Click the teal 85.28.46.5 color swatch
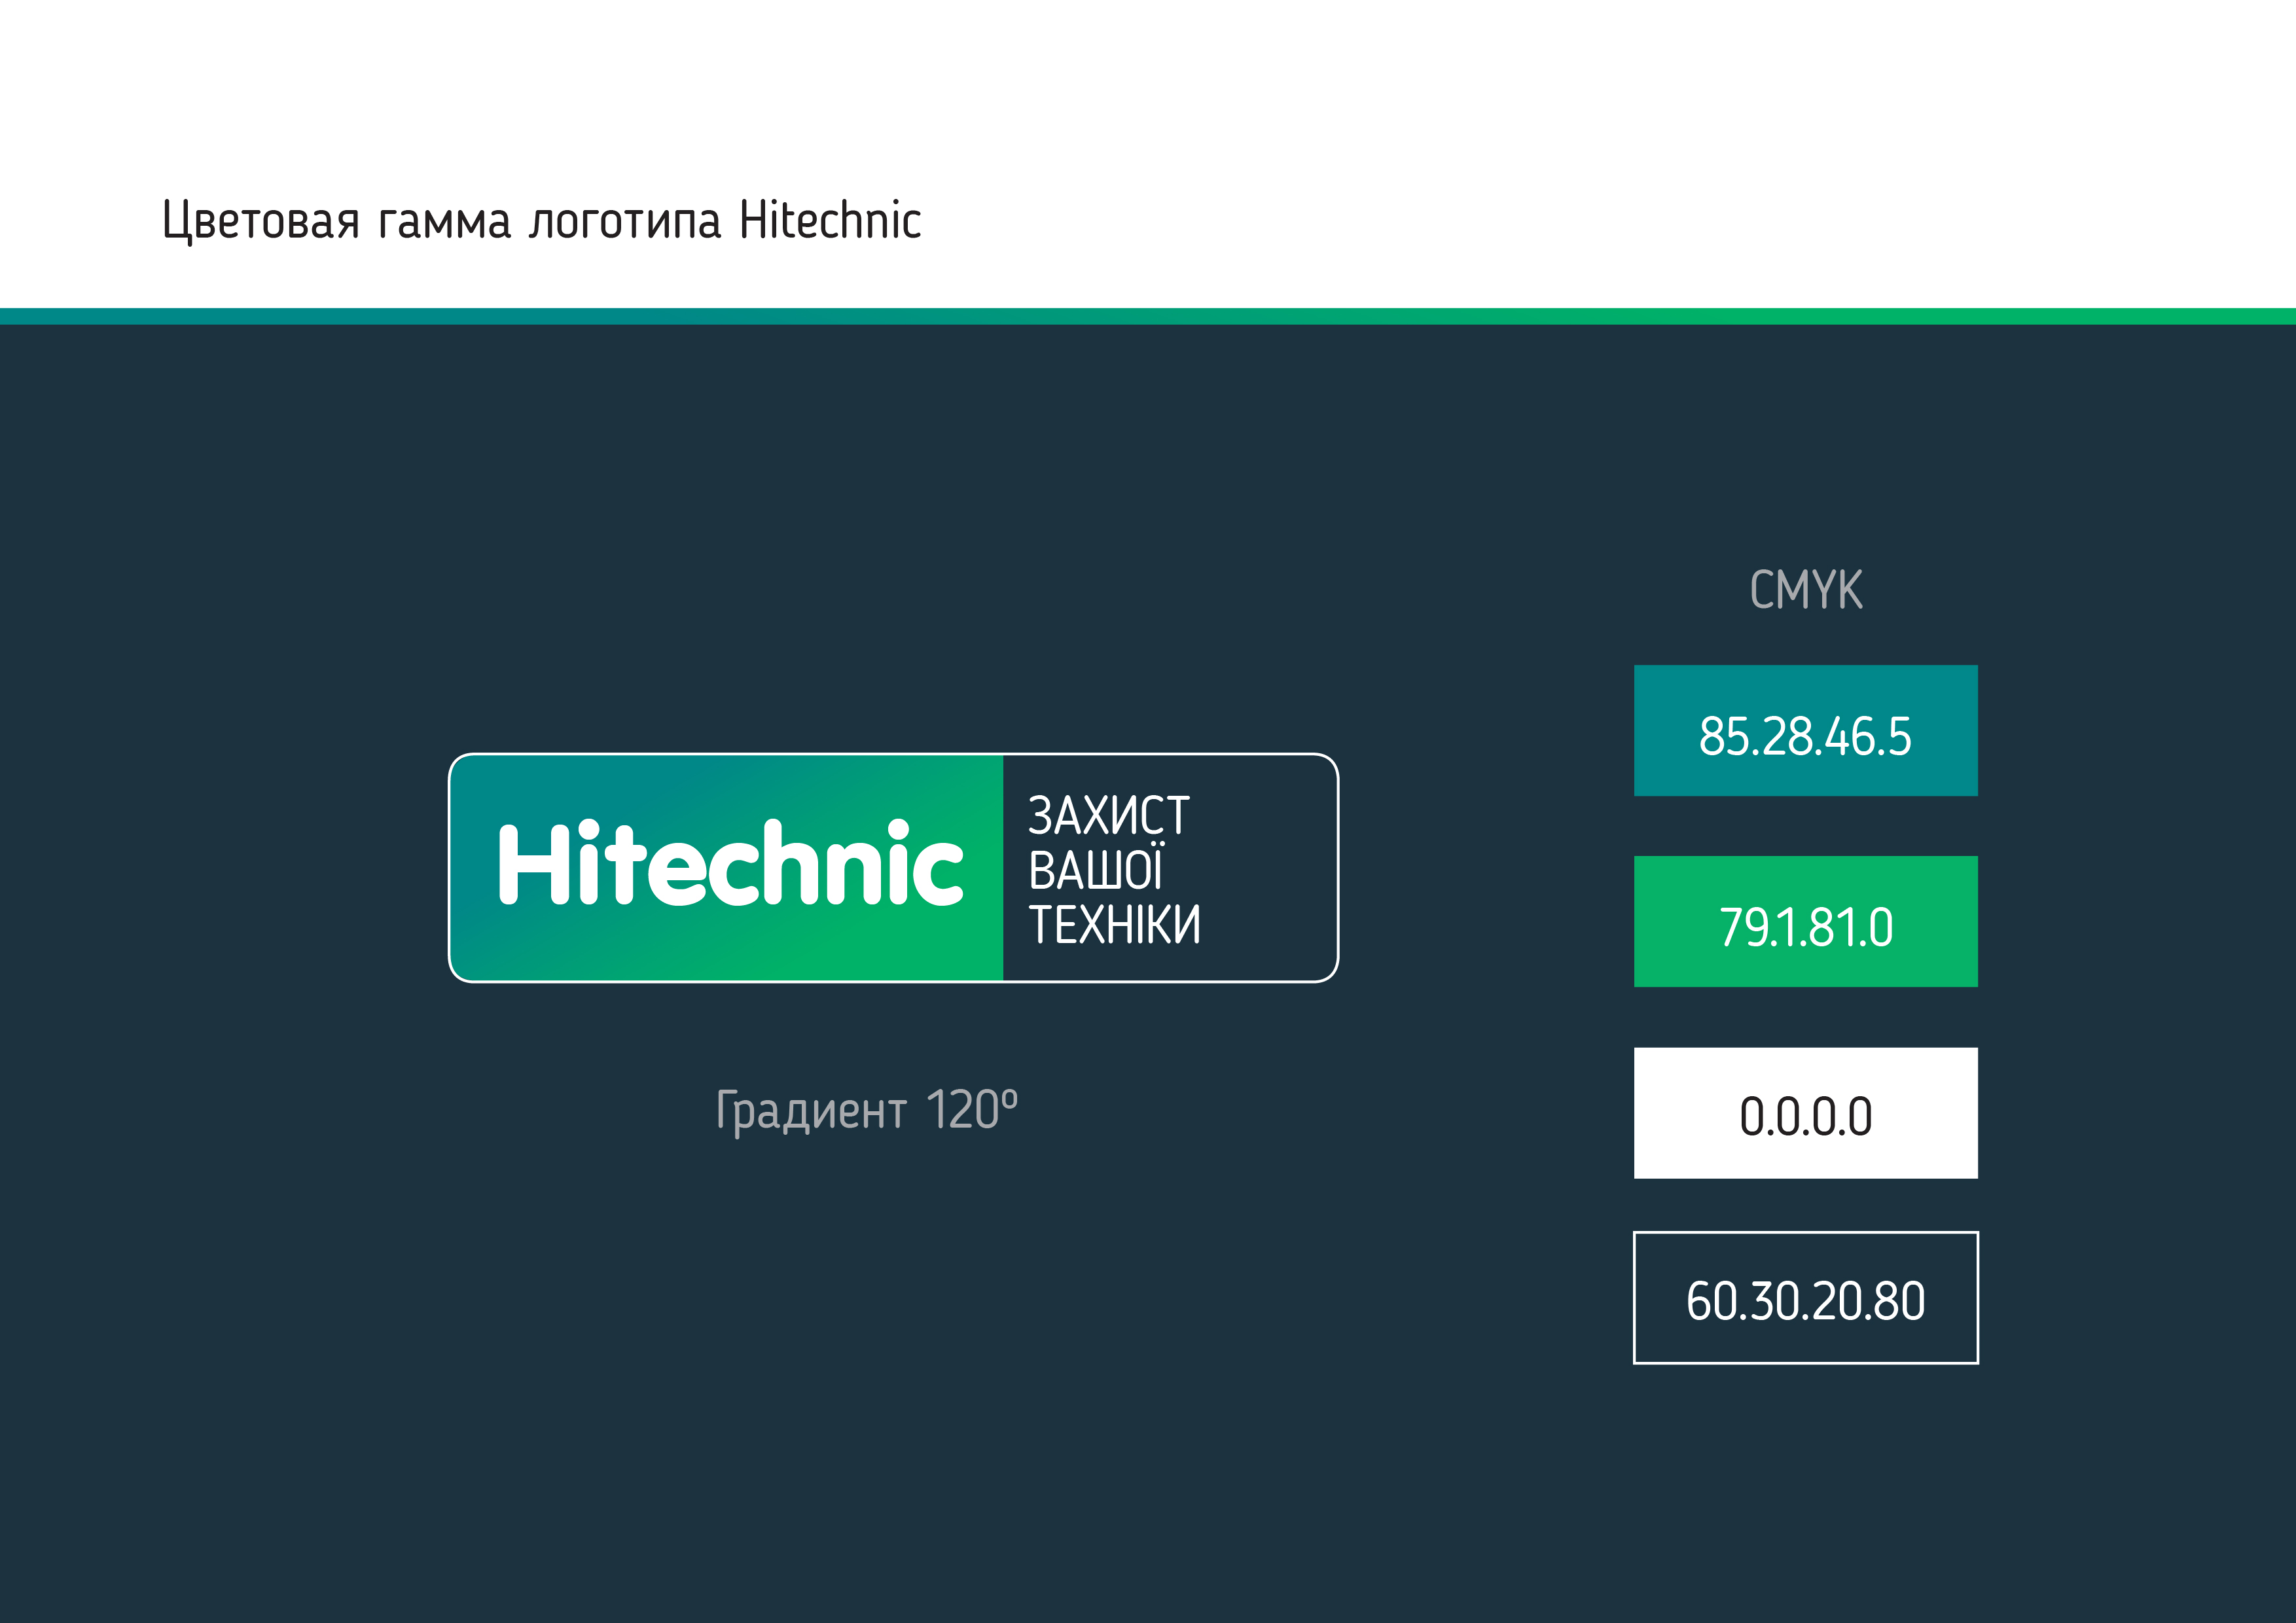 pyautogui.click(x=1805, y=730)
